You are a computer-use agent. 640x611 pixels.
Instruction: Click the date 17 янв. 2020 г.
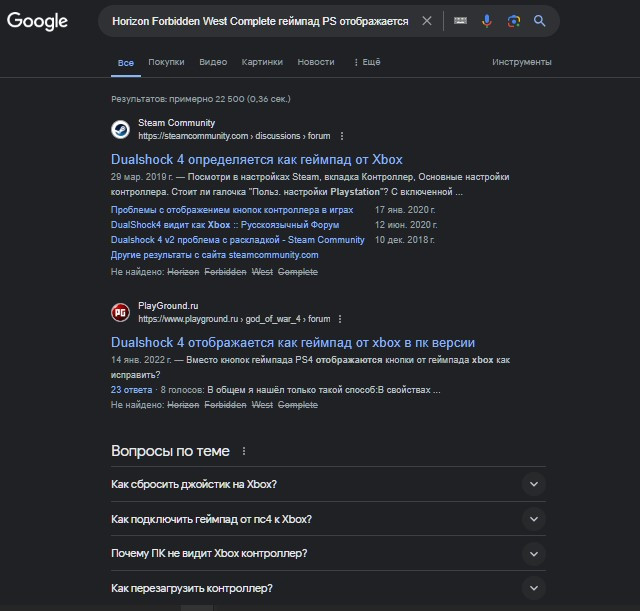coord(405,210)
